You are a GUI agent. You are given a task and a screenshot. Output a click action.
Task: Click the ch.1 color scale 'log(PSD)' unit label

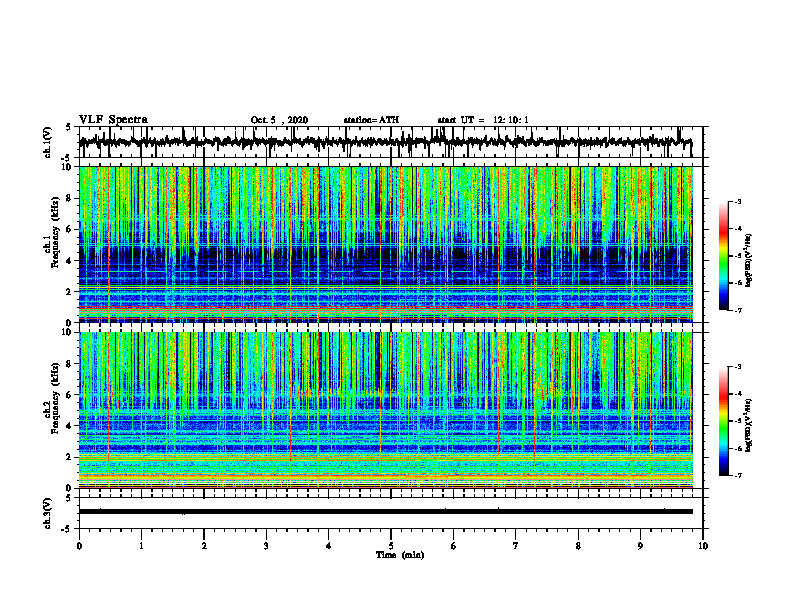748,260
